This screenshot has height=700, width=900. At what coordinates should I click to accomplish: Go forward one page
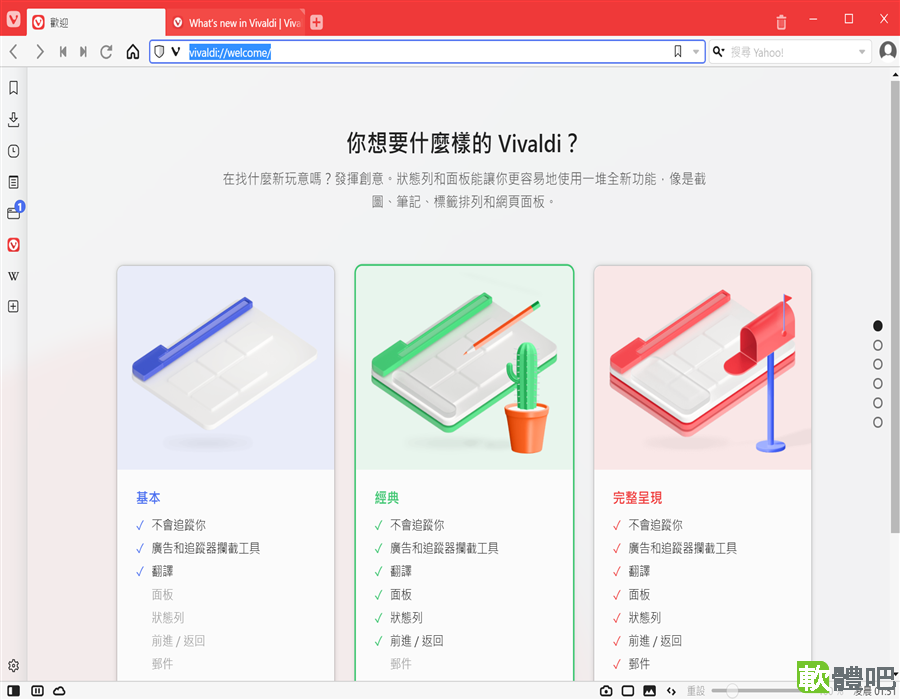point(39,52)
